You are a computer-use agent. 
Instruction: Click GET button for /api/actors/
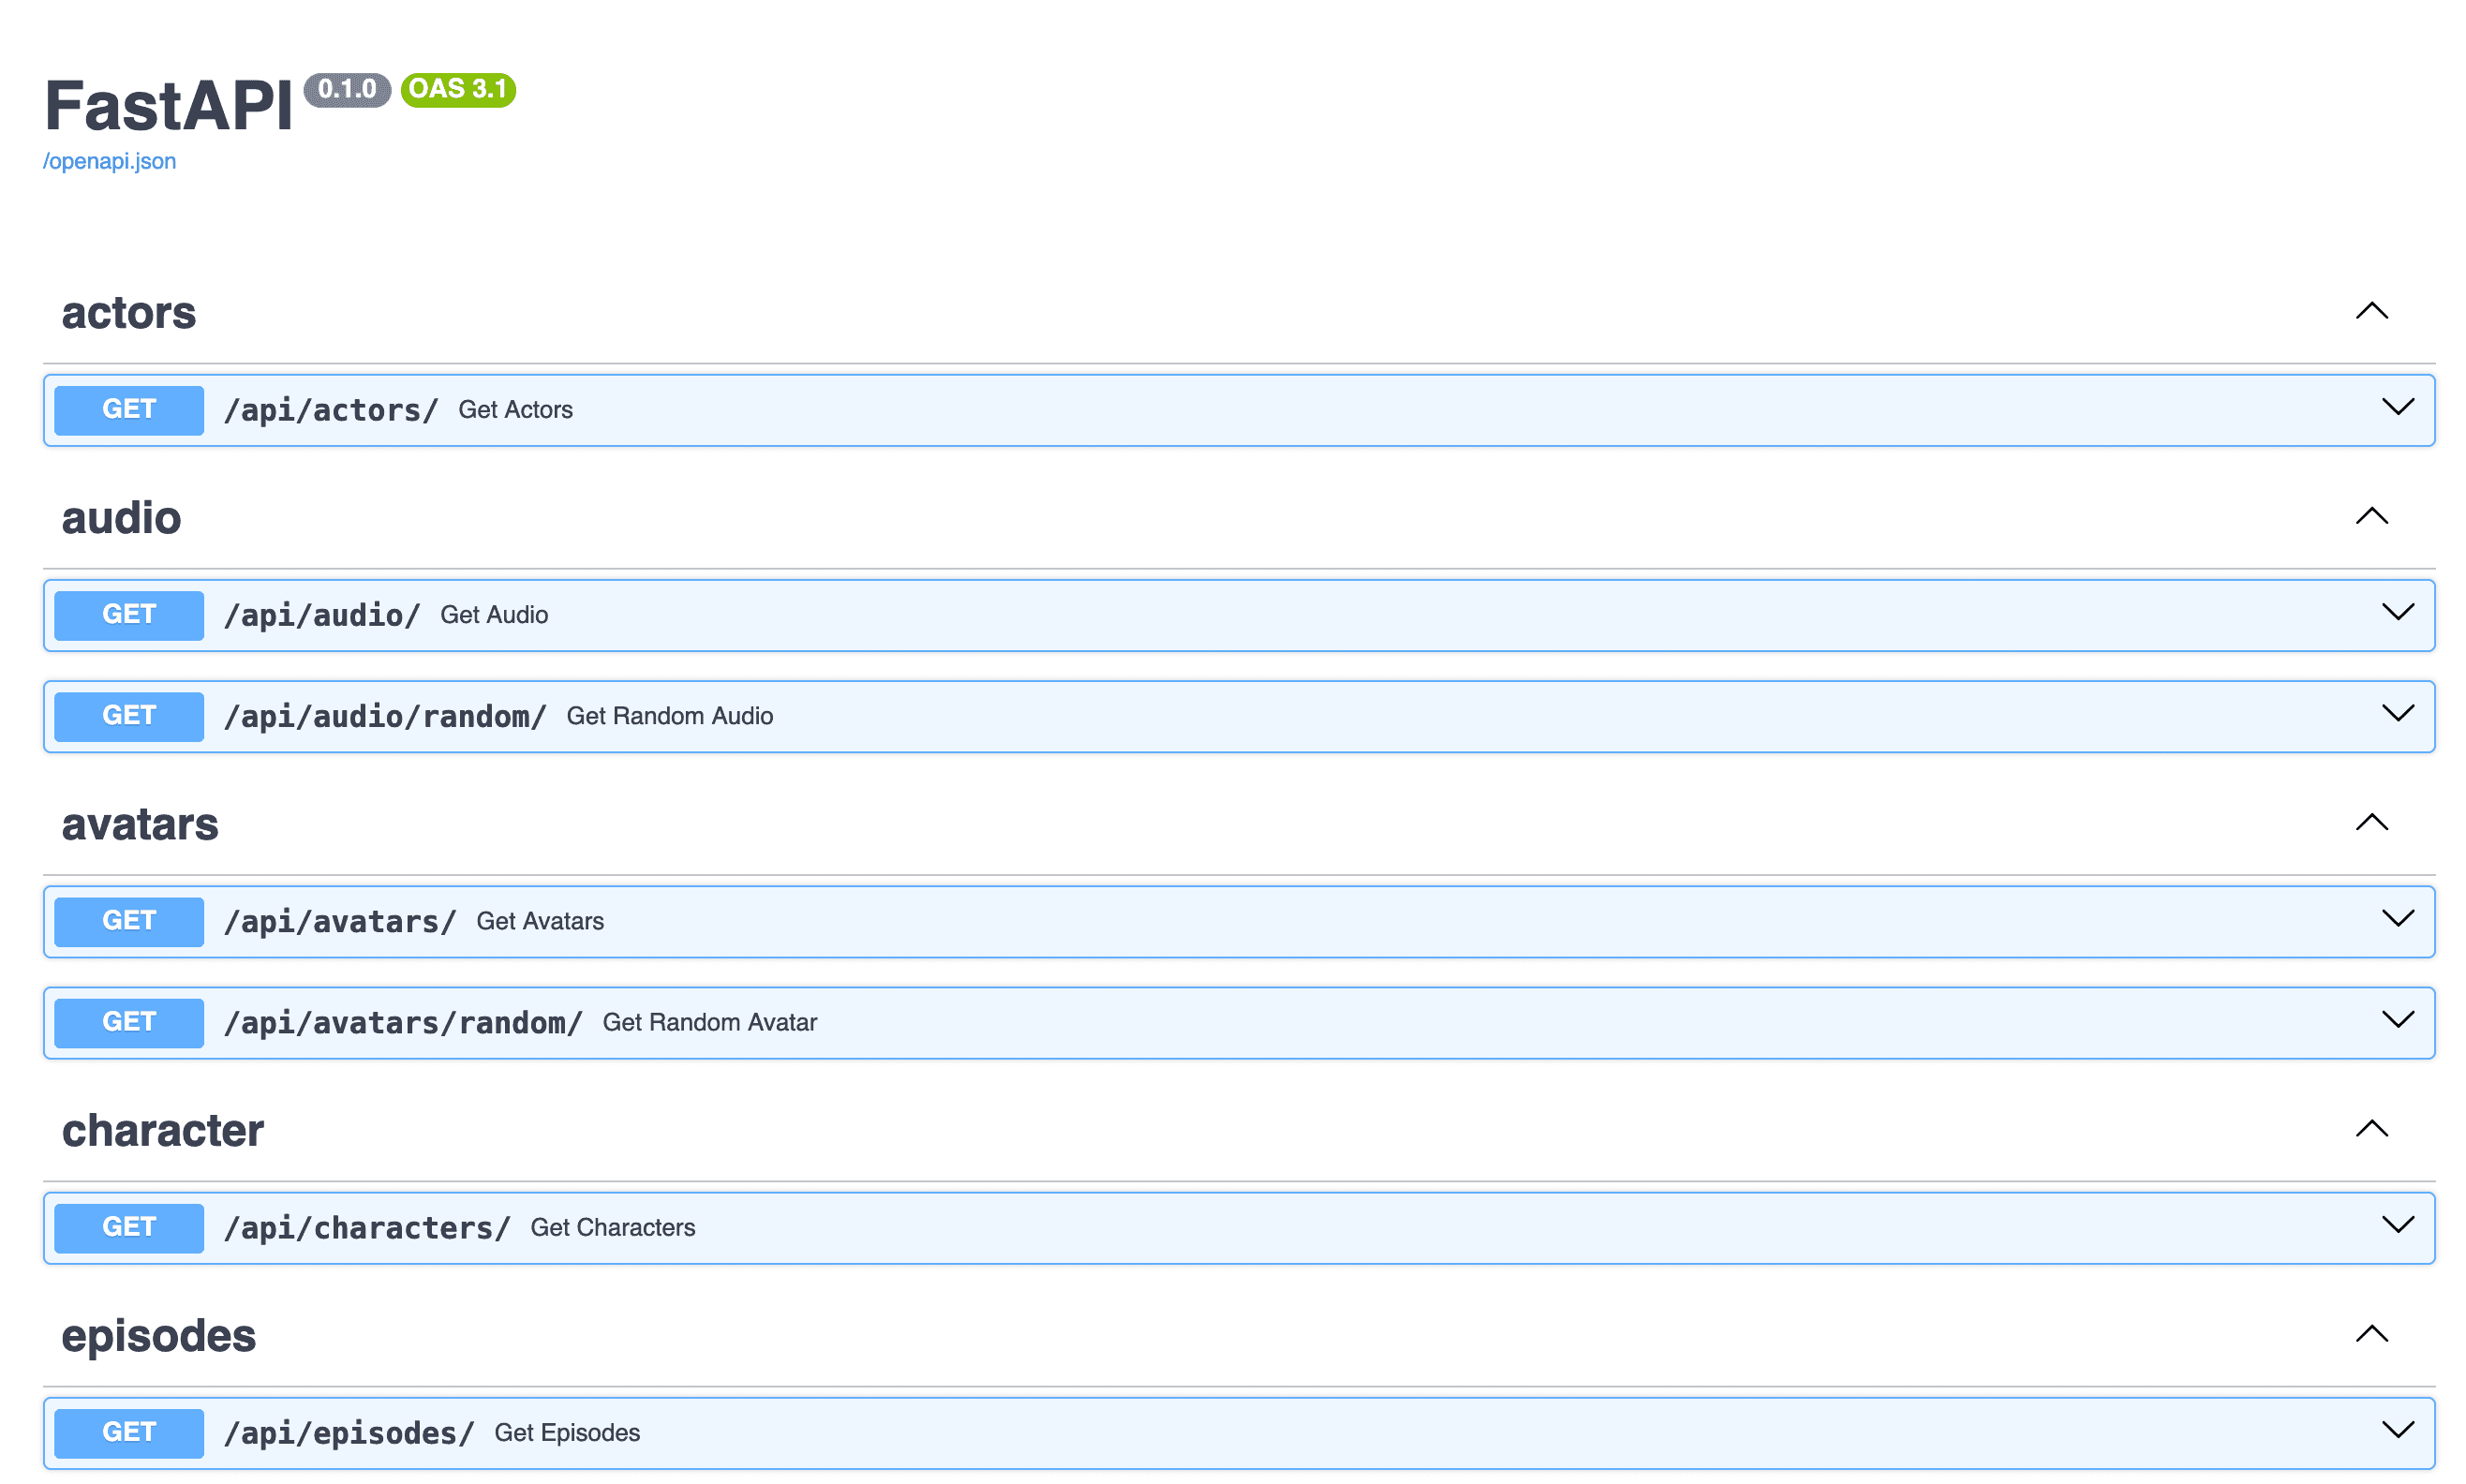(x=129, y=410)
